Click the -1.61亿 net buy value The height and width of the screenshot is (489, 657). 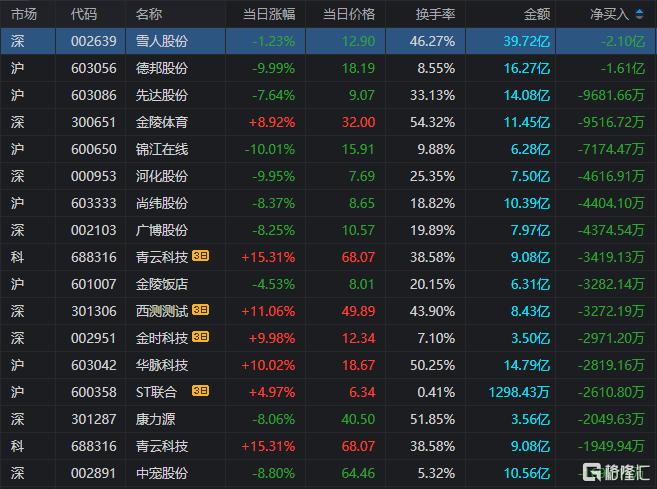(623, 68)
